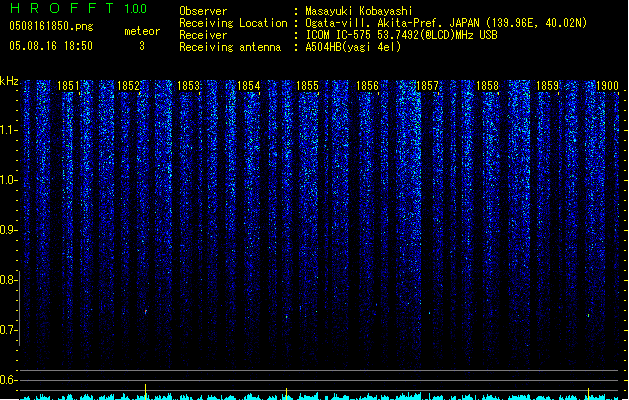Image resolution: width=629 pixels, height=400 pixels.
Task: Click the 1859 time marker
Action: 547,86
